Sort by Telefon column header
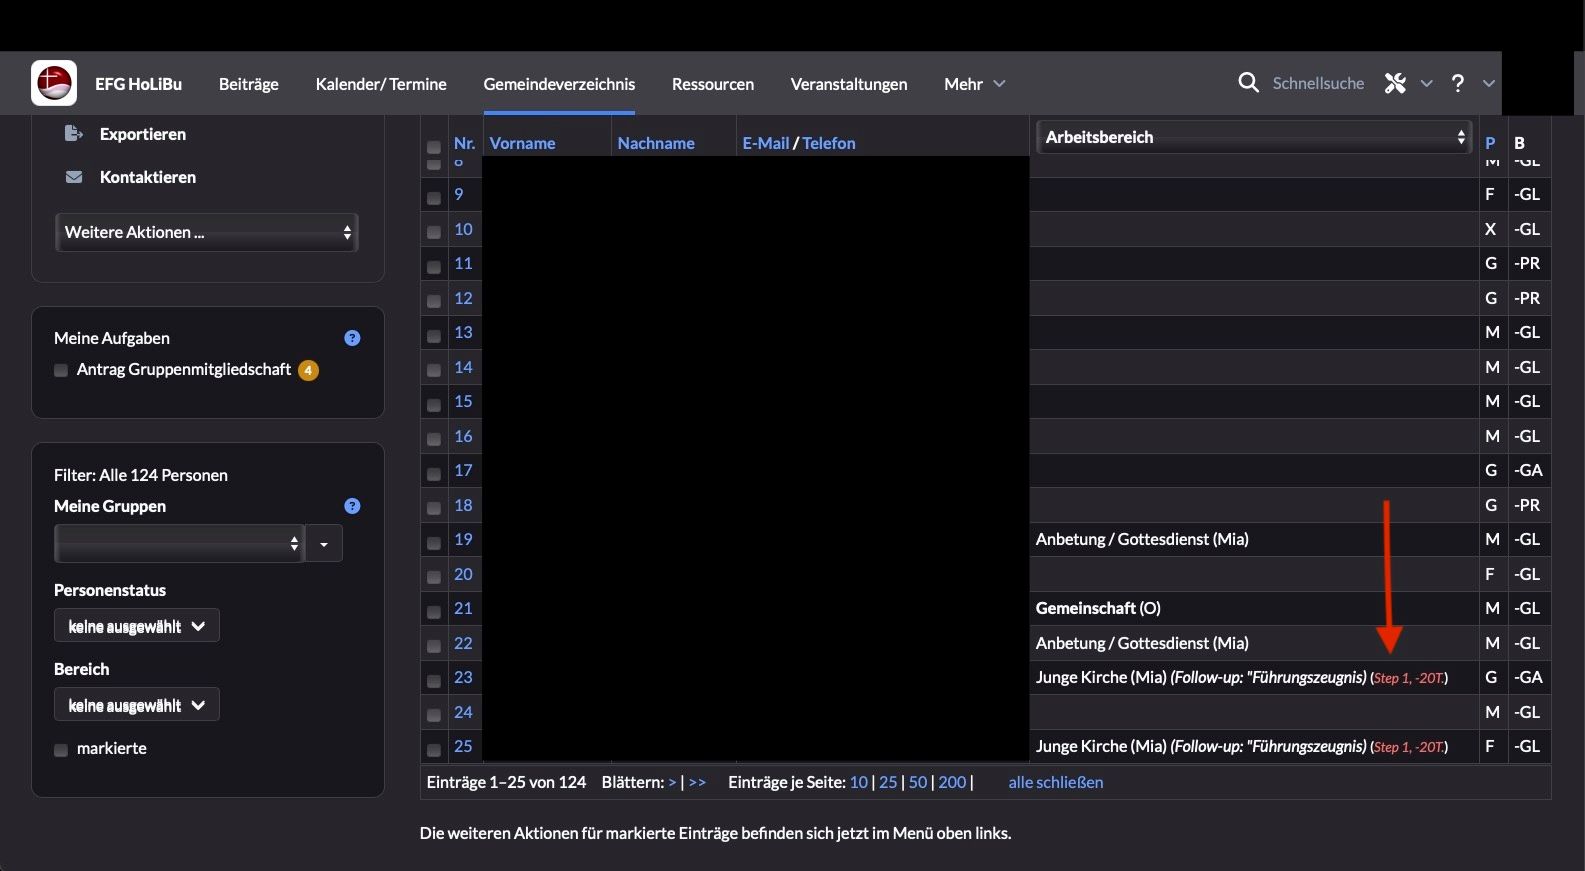 tap(829, 143)
